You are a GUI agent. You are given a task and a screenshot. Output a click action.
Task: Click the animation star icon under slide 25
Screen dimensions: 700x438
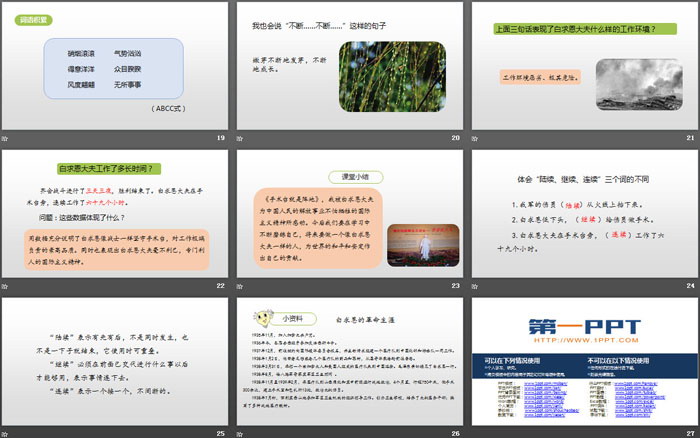(x=7, y=433)
